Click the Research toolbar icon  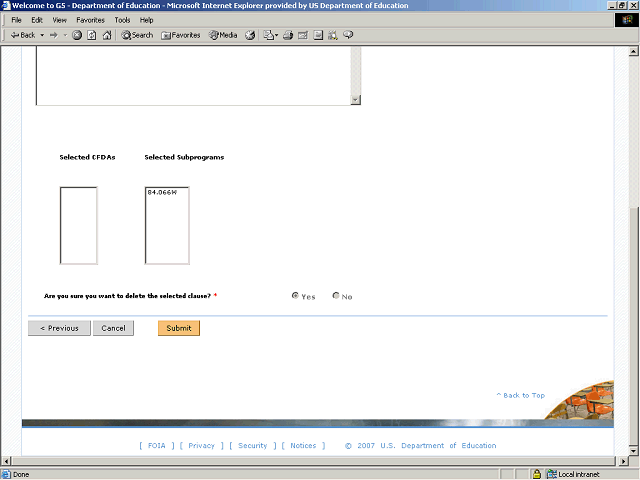click(x=333, y=36)
